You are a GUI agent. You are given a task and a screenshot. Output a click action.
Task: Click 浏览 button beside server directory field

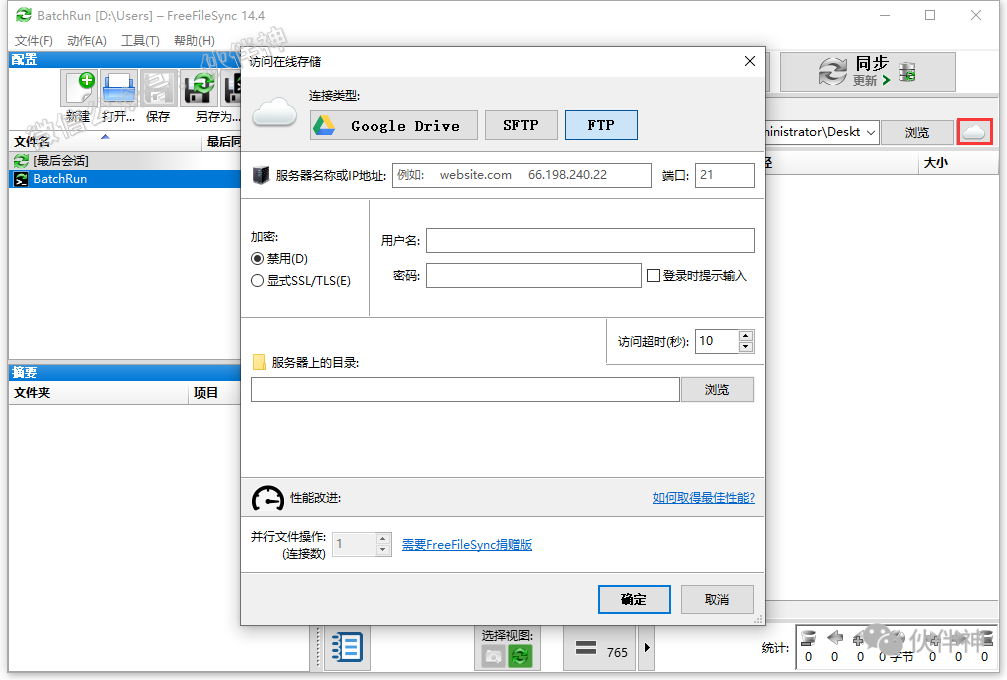(717, 390)
